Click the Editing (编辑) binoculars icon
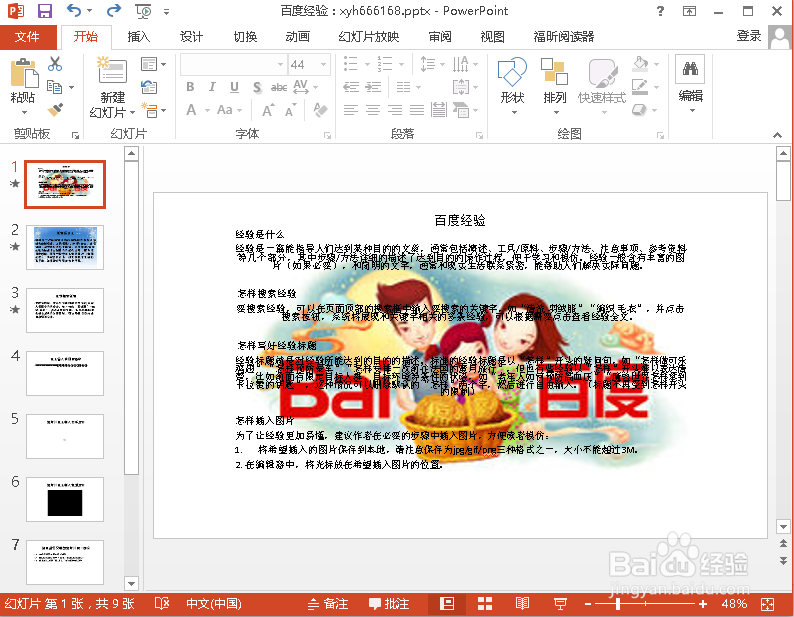The height and width of the screenshot is (617, 794). click(x=690, y=68)
